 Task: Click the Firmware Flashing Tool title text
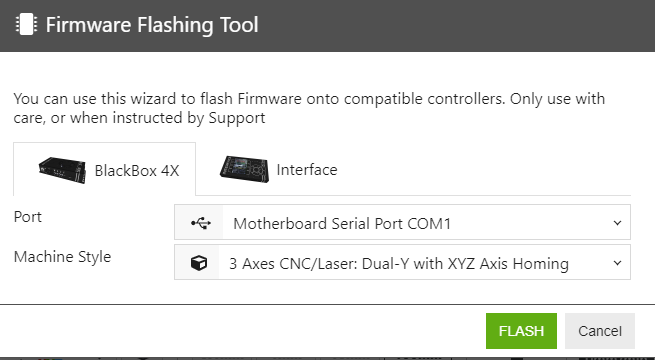[x=152, y=25]
